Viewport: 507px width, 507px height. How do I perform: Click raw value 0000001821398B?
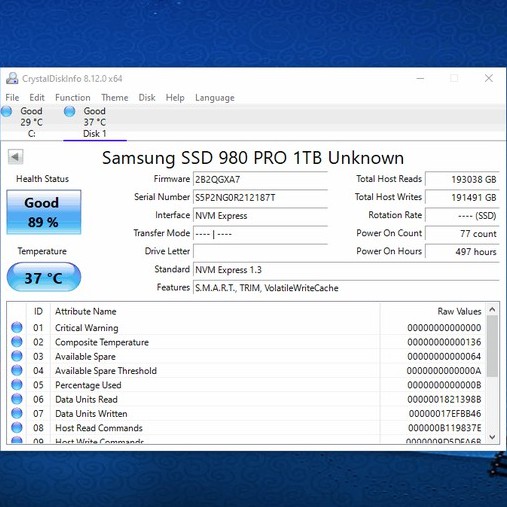[x=444, y=399]
